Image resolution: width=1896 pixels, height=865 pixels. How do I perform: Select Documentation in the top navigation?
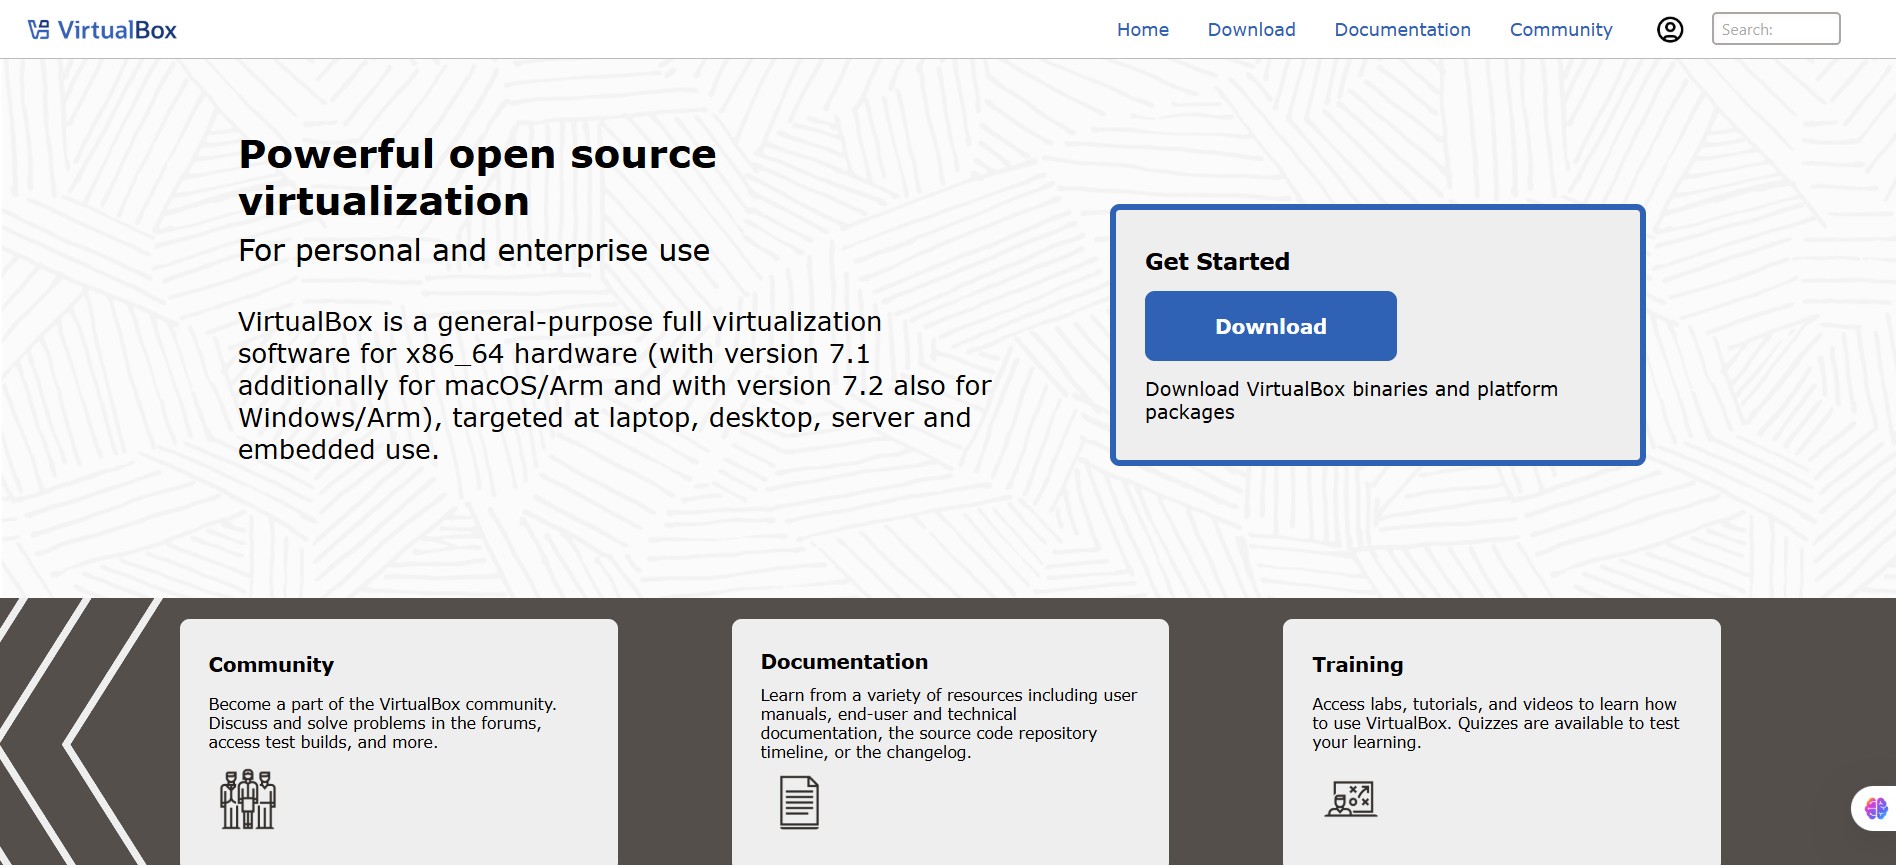[x=1402, y=30]
